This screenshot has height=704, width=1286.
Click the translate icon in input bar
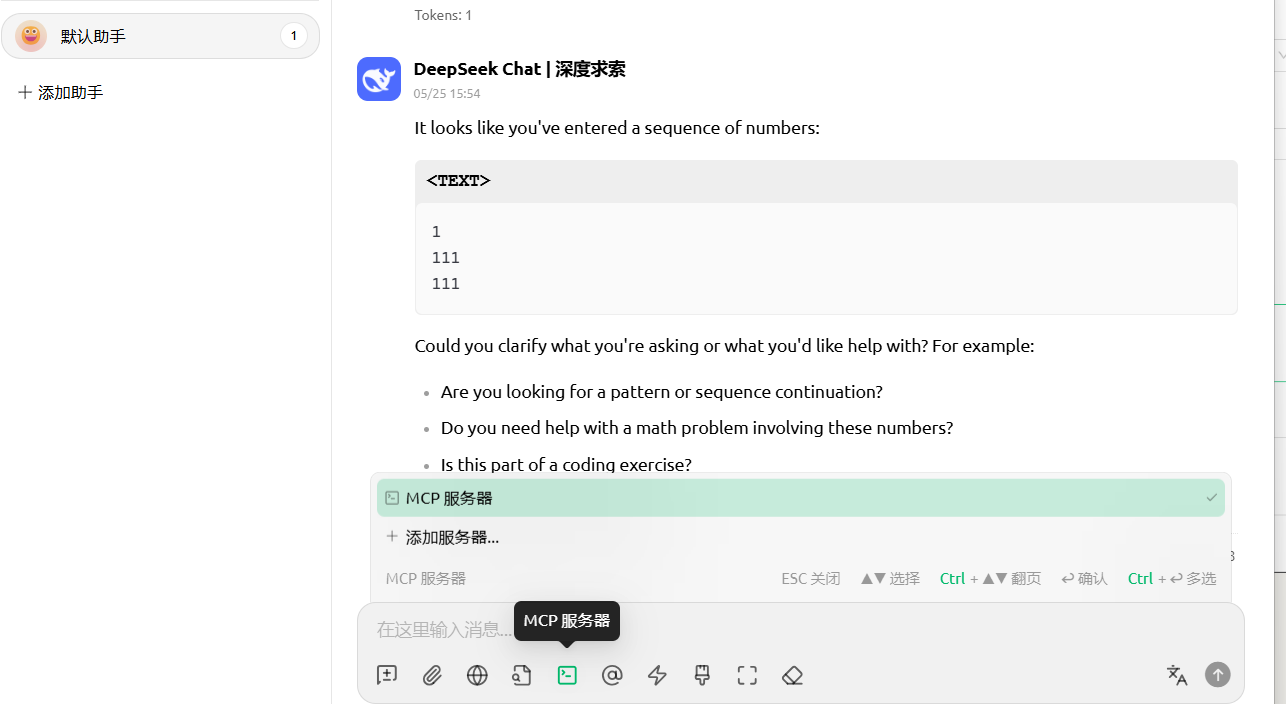[x=1177, y=675]
